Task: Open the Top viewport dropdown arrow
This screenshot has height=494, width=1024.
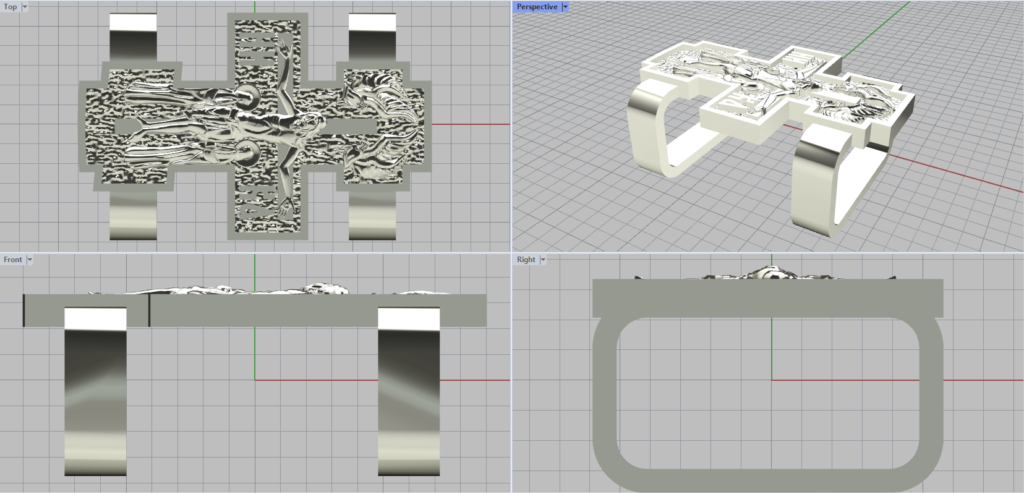Action: coord(24,7)
